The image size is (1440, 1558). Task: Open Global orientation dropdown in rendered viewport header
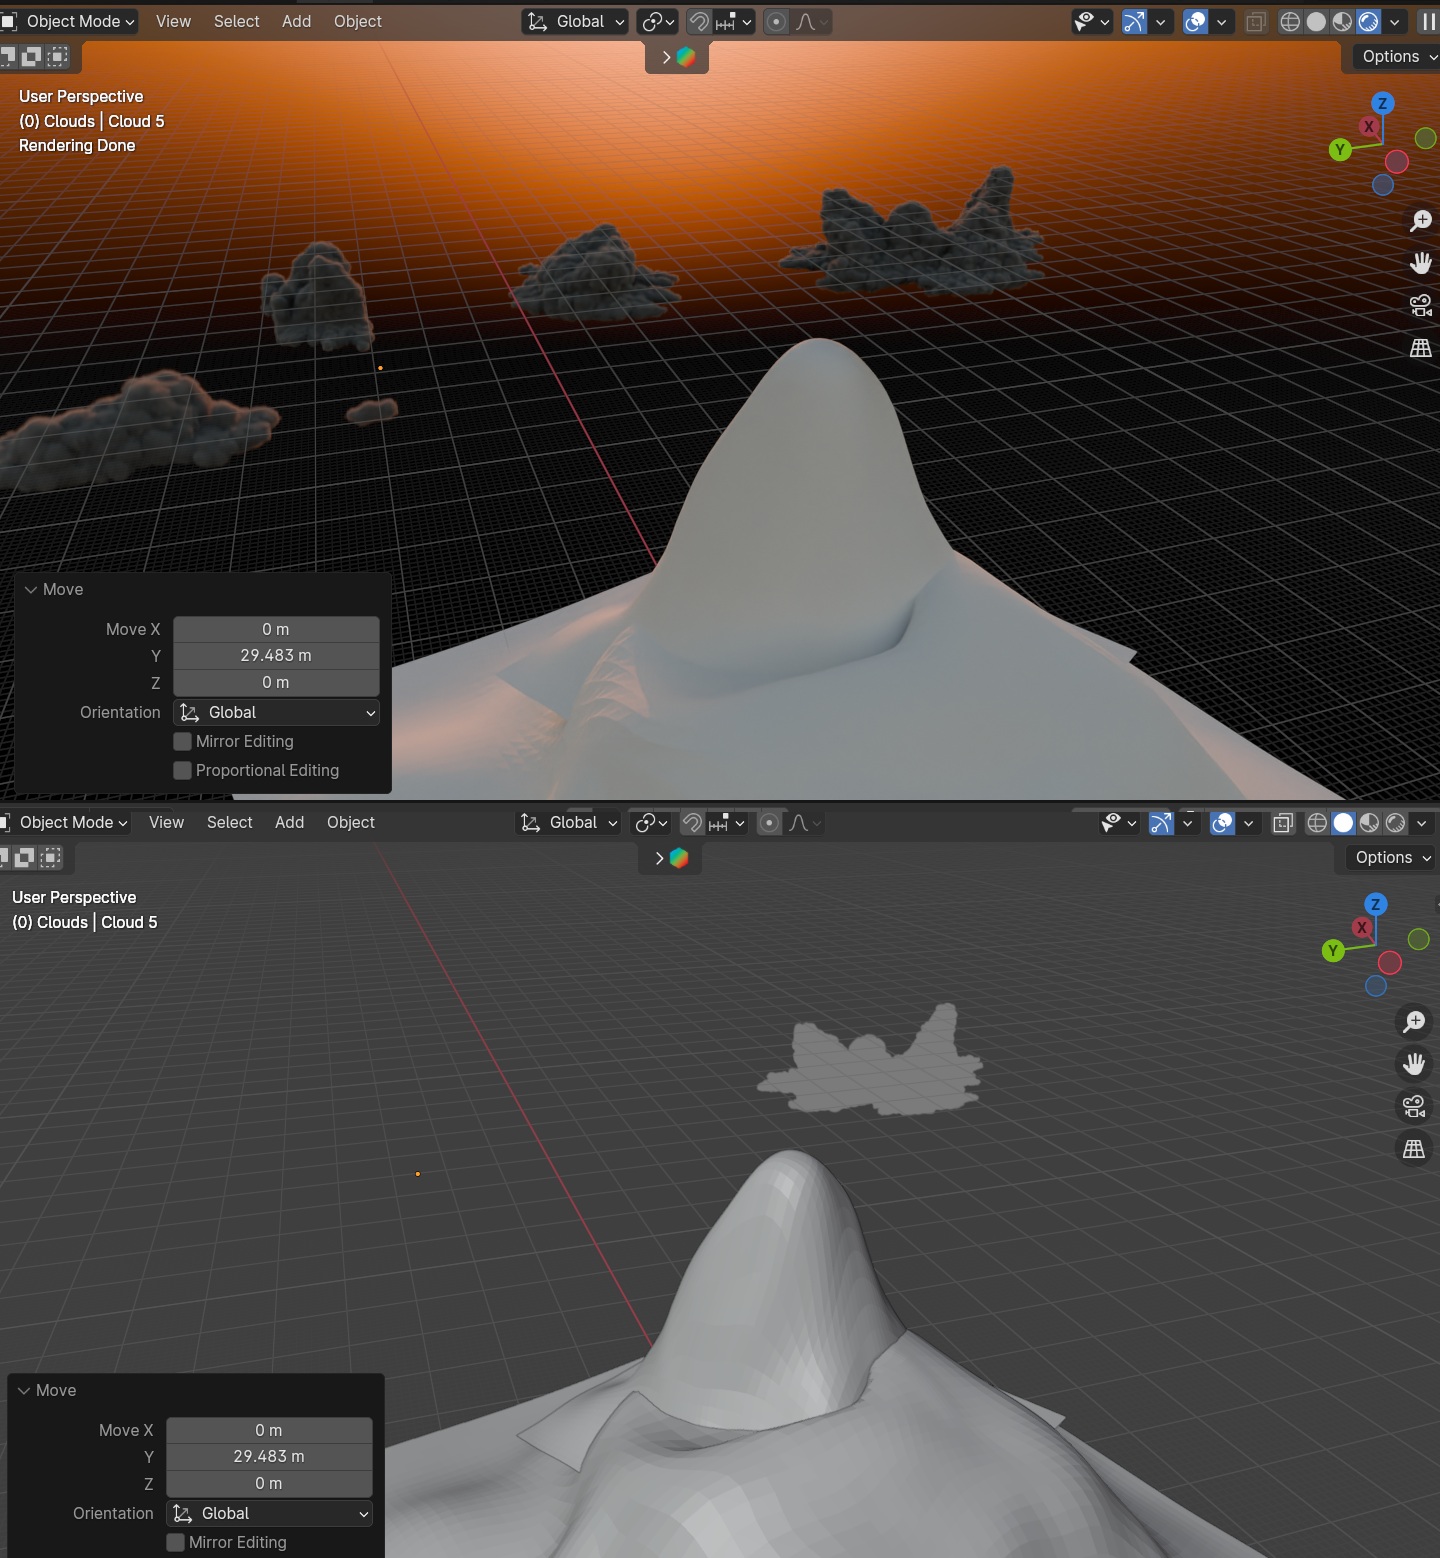click(575, 22)
